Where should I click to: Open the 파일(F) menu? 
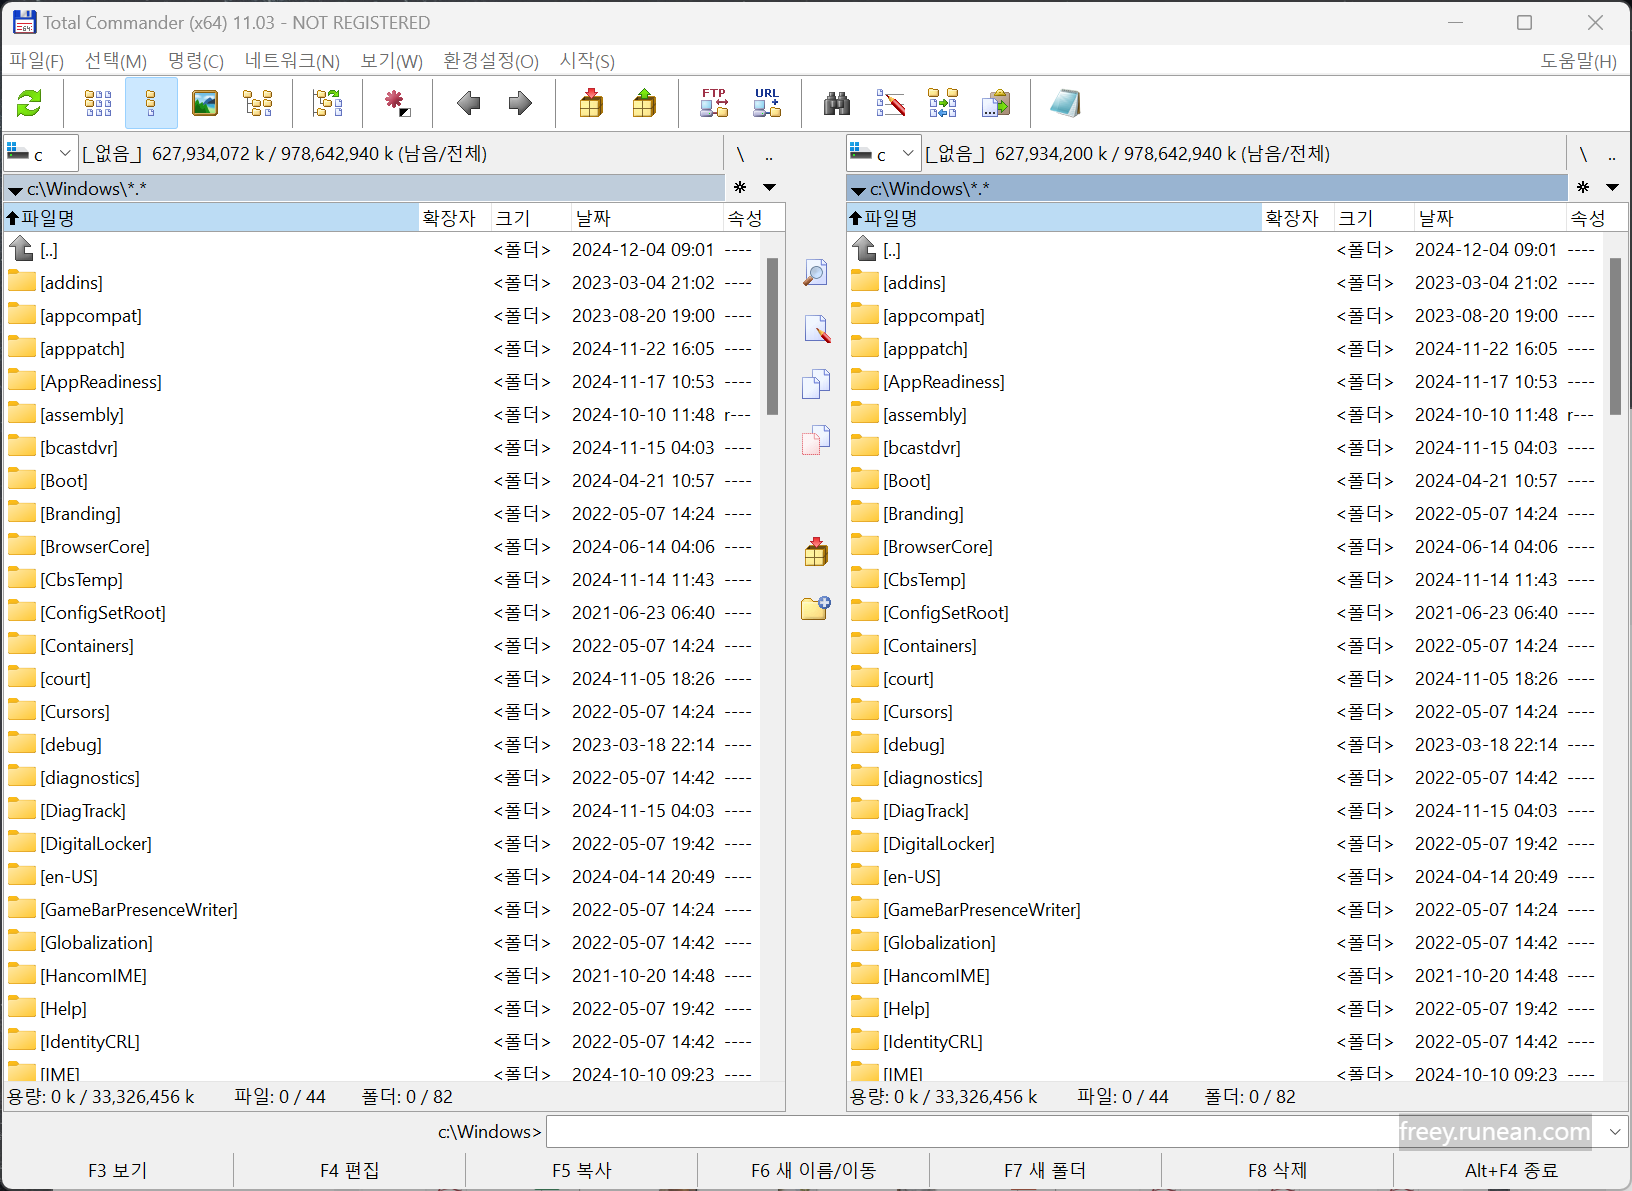37,61
